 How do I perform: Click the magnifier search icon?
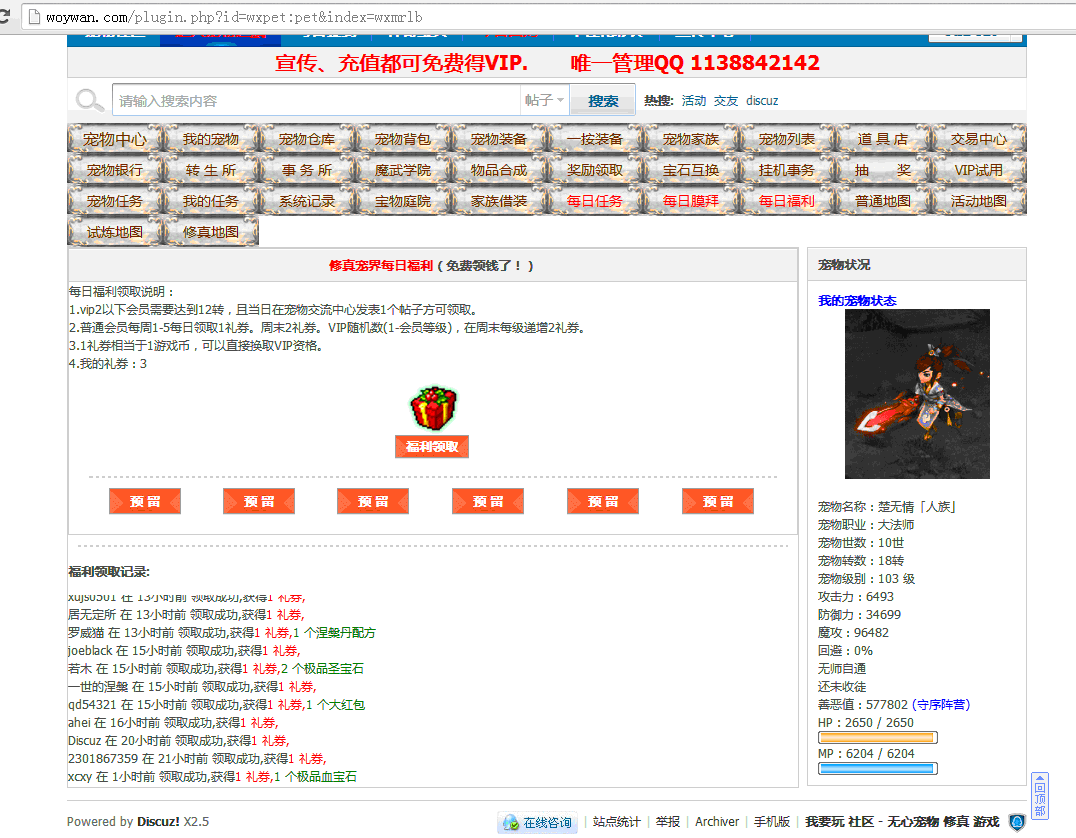(90, 100)
